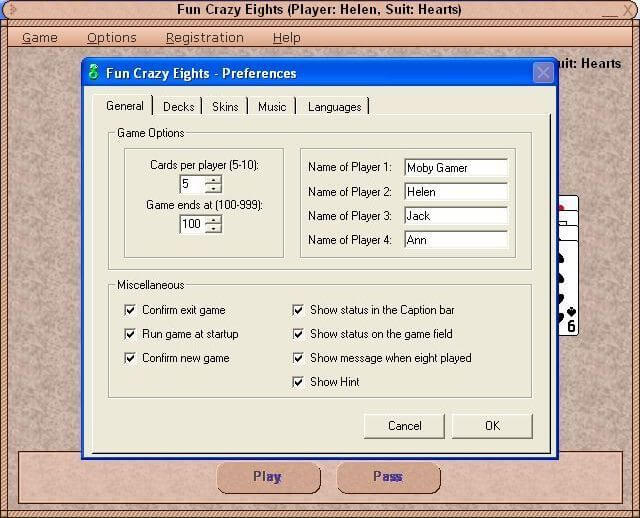Click the Game ends at (100-999) label
The width and height of the screenshot is (640, 518).
click(204, 205)
